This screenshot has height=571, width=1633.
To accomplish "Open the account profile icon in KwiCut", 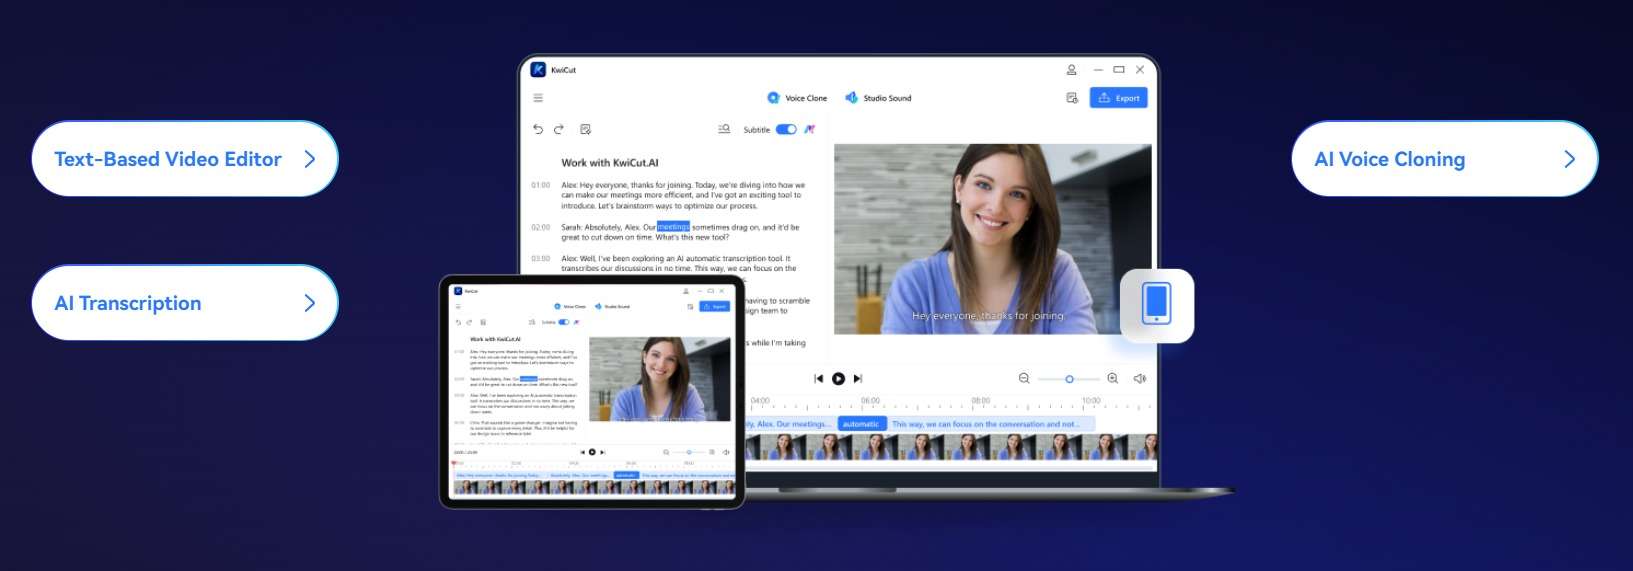I will click(1071, 70).
